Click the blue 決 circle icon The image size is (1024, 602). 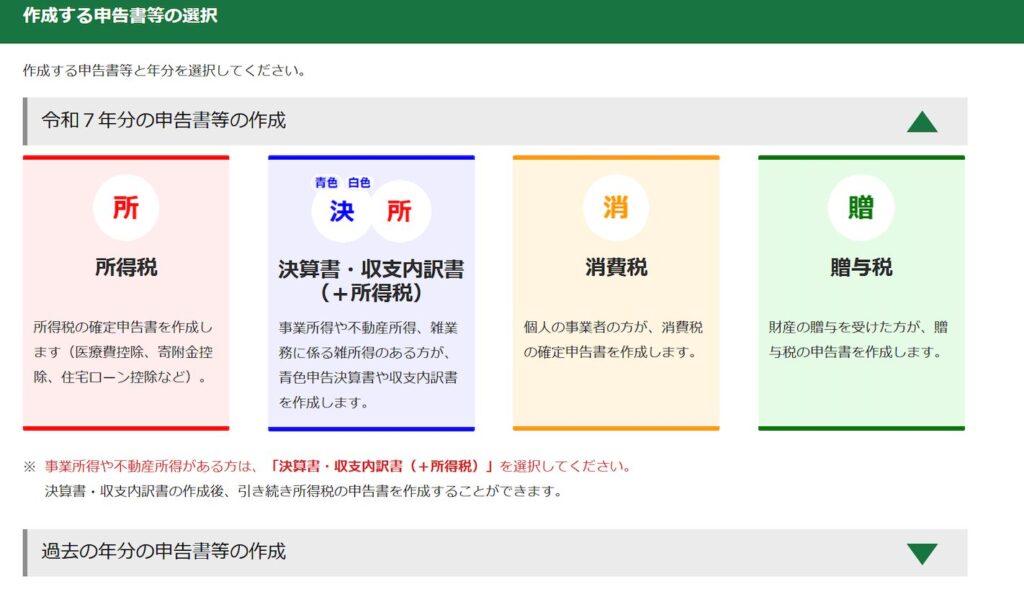(x=342, y=212)
